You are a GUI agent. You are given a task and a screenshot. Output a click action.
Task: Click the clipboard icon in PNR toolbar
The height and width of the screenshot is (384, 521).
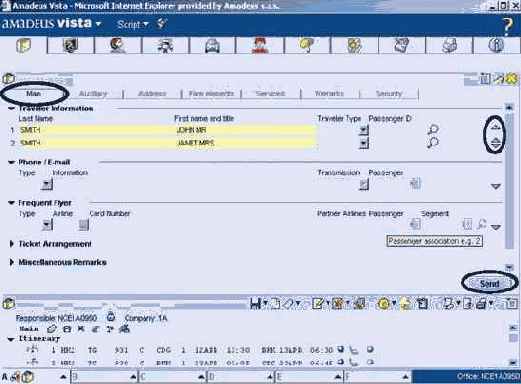coord(423,304)
